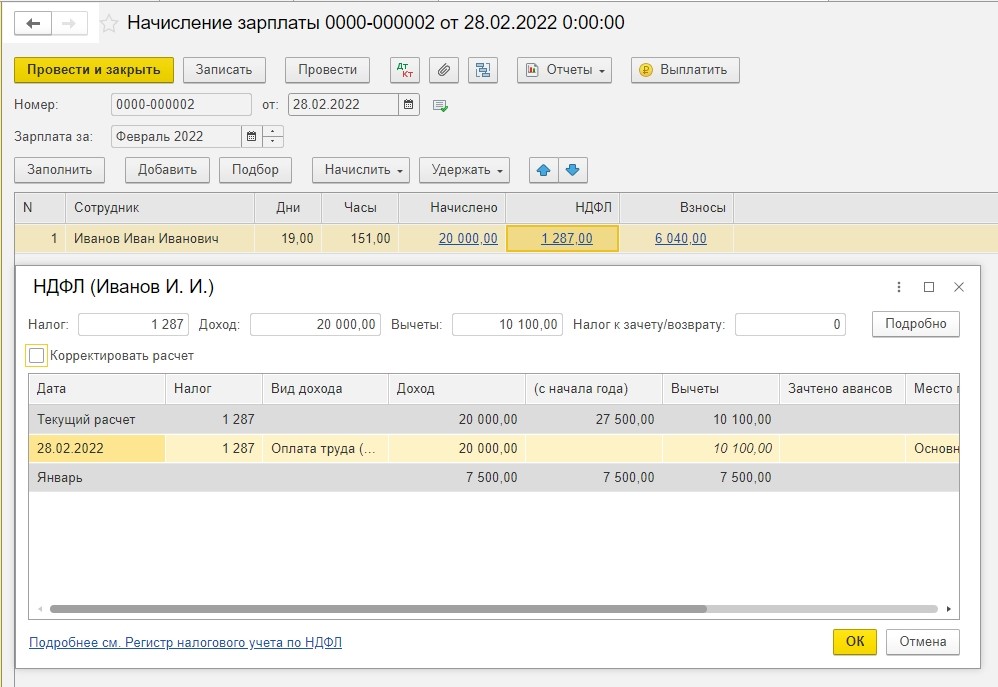Open НДФЛ amount 1 287,00 link
Screen dimensions: 998x687
(x=566, y=239)
